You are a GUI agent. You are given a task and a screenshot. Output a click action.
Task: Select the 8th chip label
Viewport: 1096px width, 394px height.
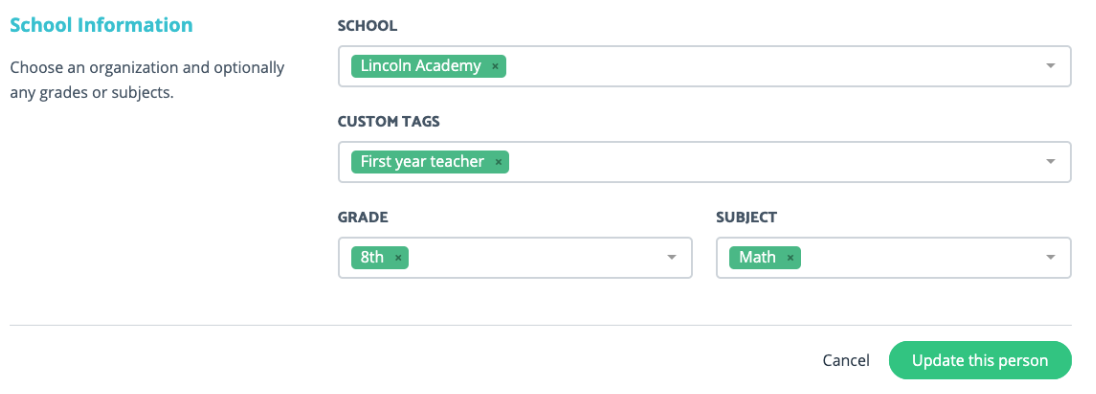click(x=372, y=258)
